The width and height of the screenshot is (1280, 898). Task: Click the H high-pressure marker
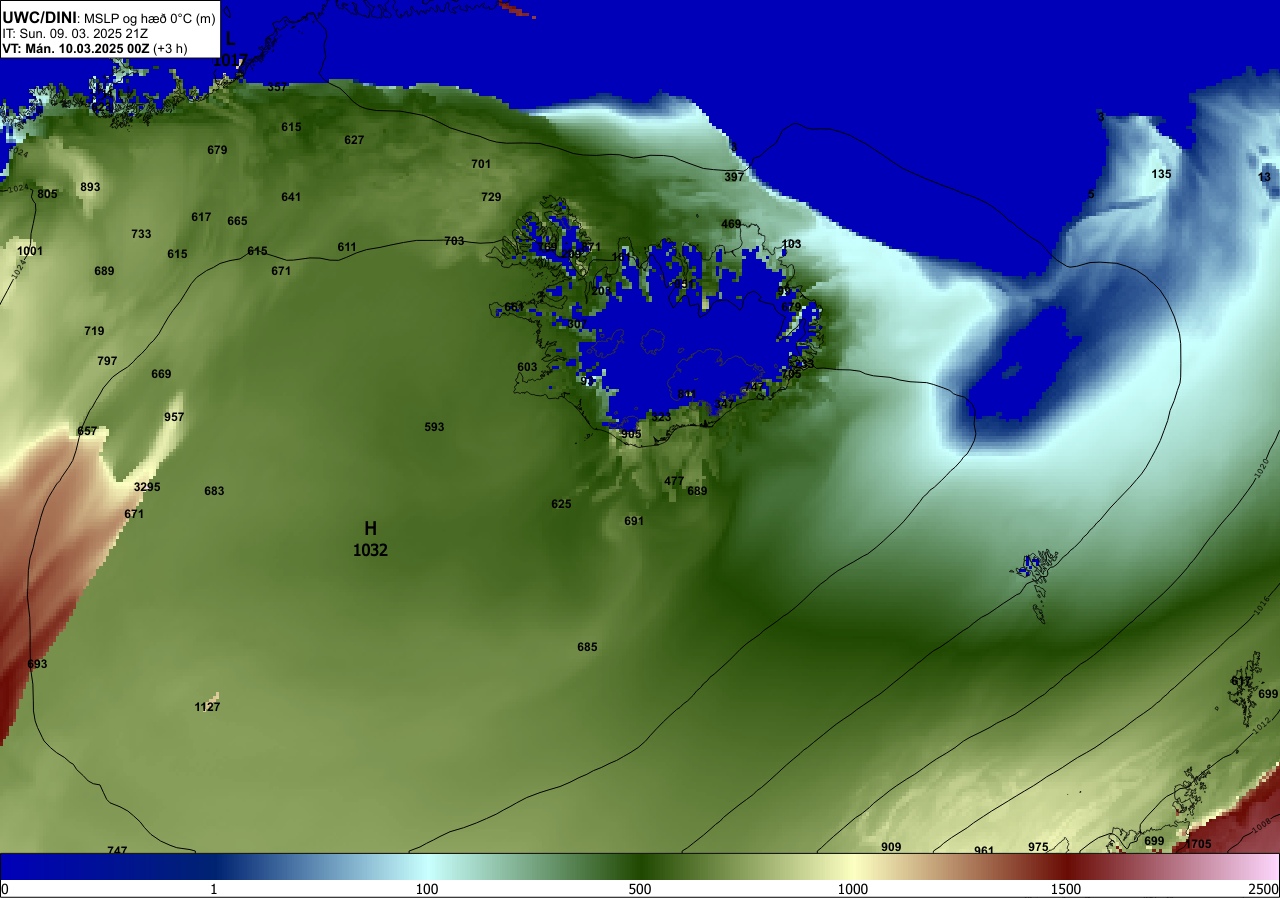[x=370, y=528]
